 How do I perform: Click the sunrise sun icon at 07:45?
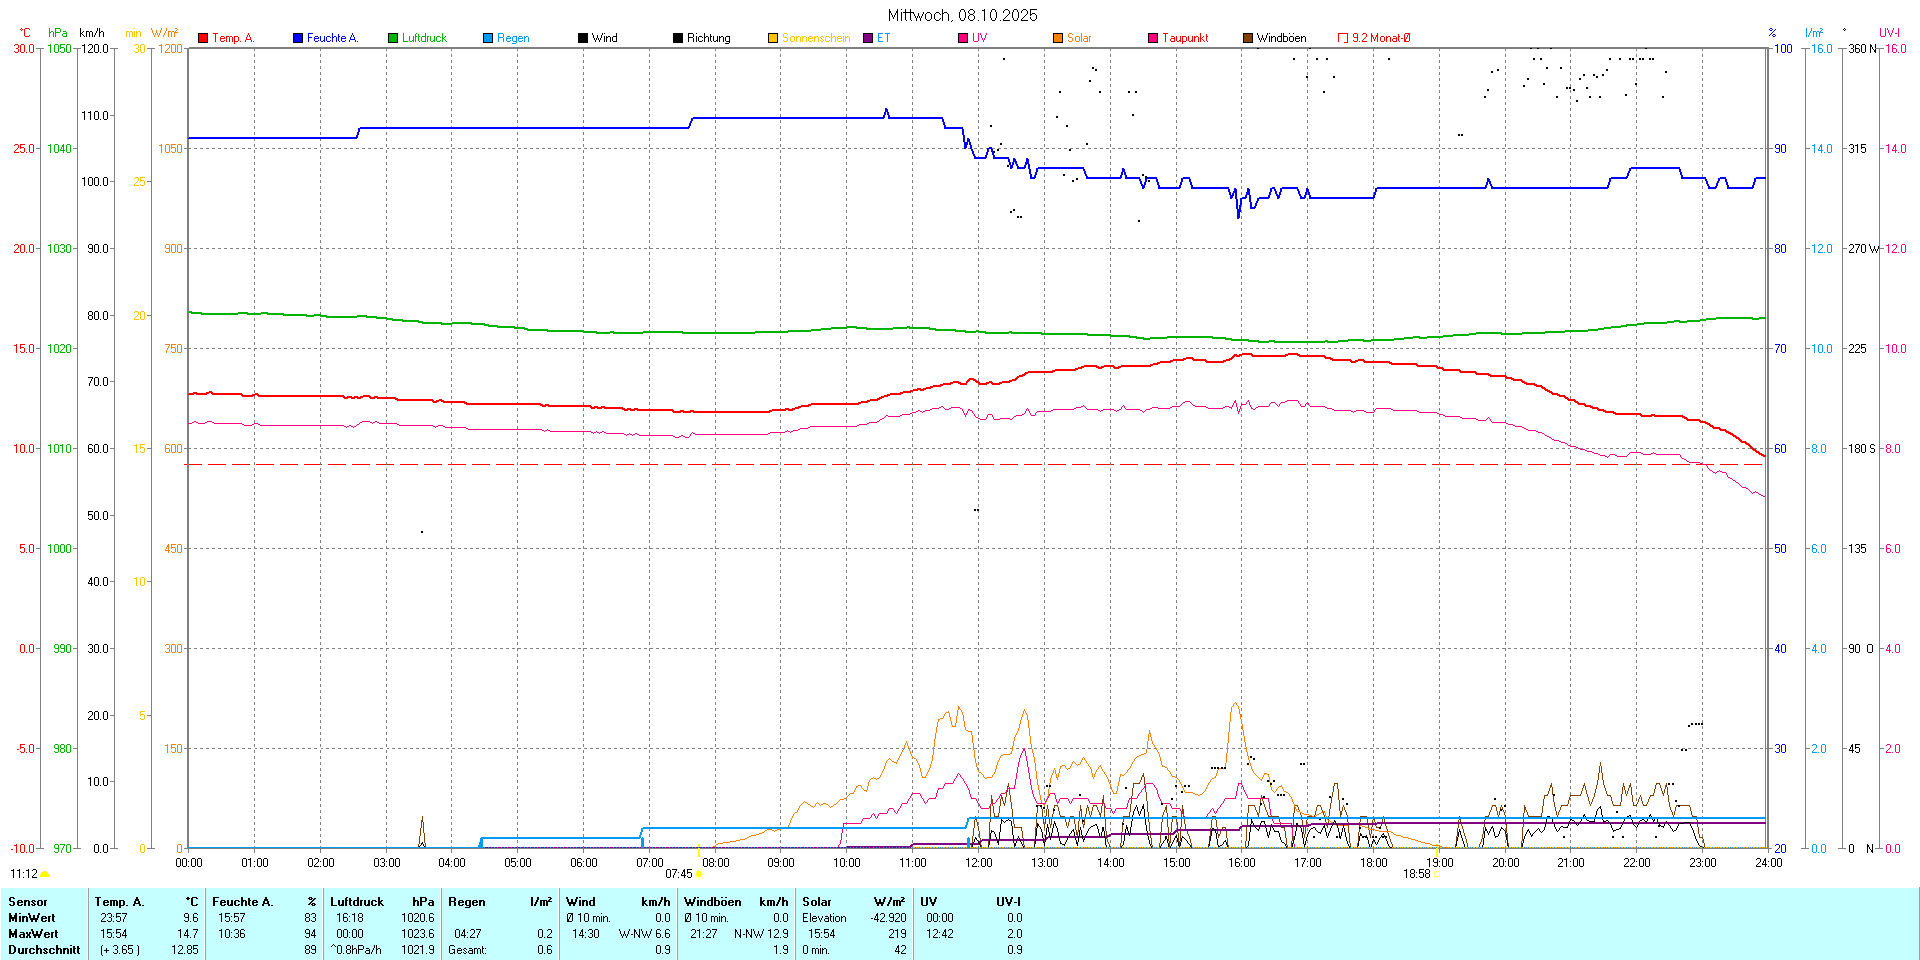tap(699, 874)
